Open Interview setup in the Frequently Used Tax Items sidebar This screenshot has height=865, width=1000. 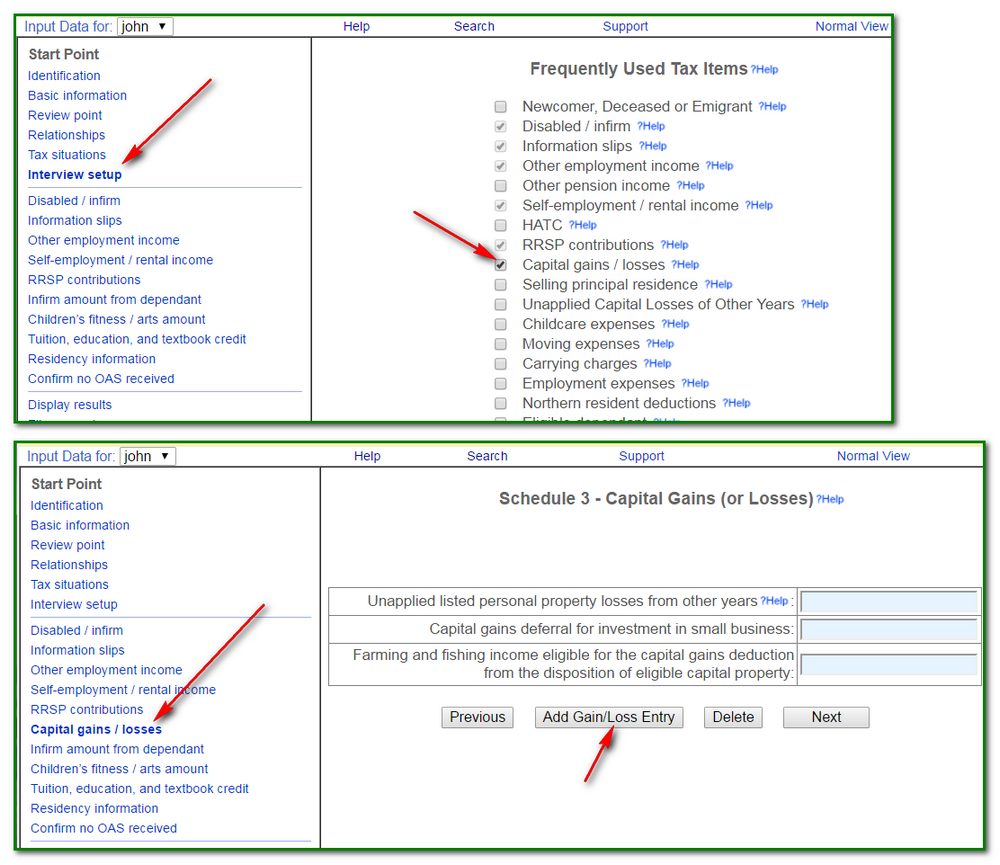(75, 175)
